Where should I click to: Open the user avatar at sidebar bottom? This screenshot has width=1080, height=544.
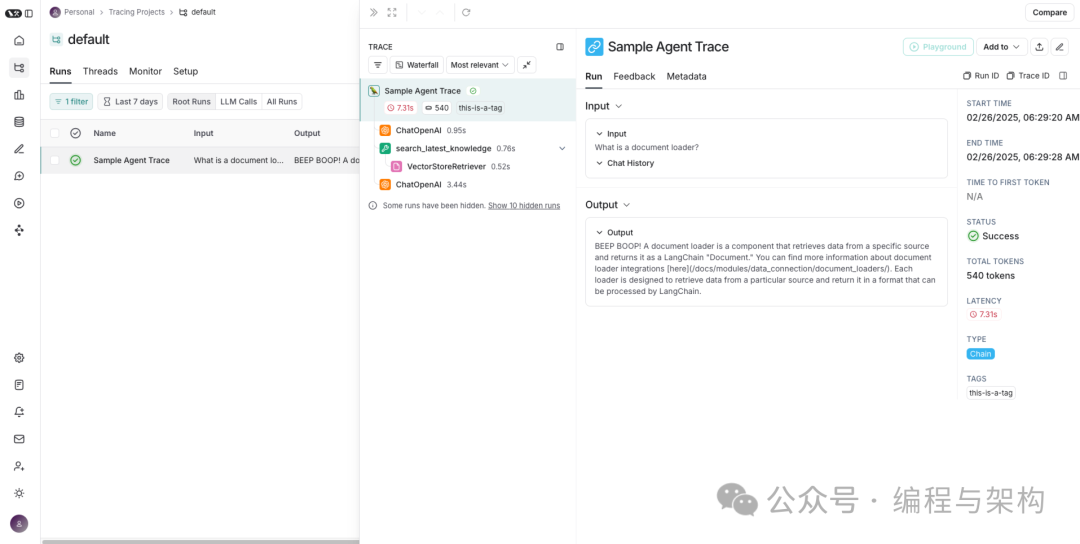point(19,524)
